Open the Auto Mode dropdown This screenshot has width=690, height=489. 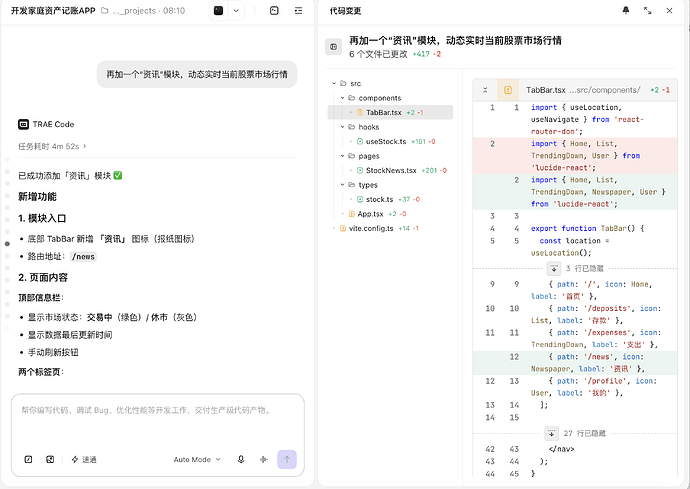click(197, 460)
